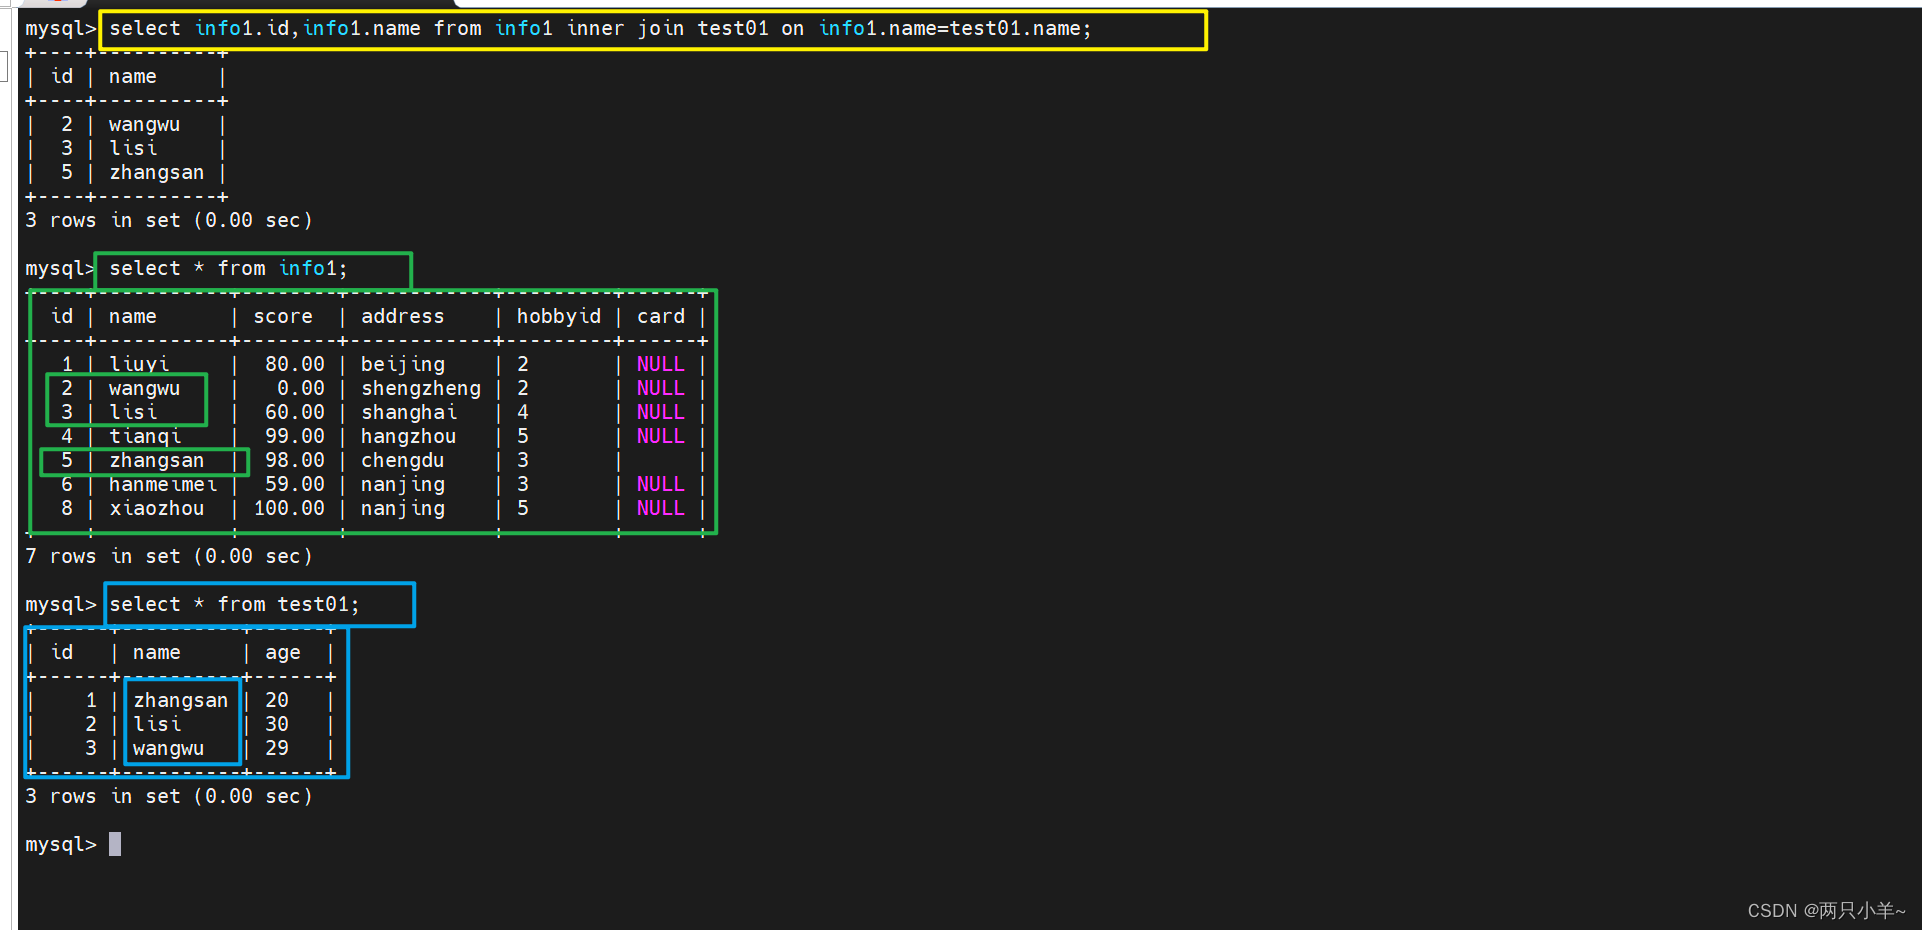The height and width of the screenshot is (930, 1922).
Task: Select 'wangwu' in the join result table
Action: pyautogui.click(x=144, y=125)
